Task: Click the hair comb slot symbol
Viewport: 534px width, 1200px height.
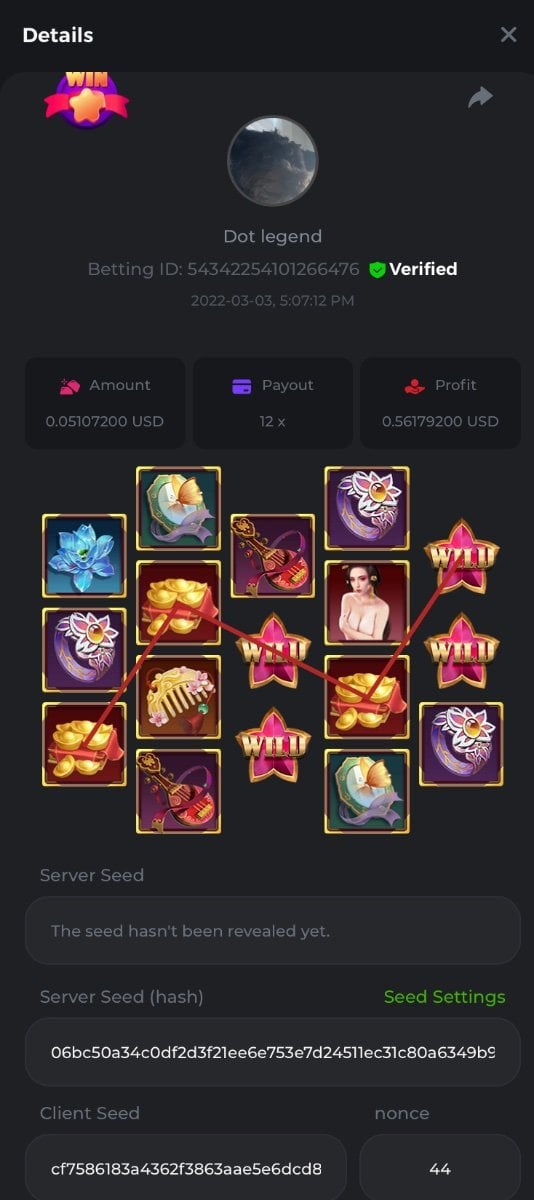Action: click(179, 697)
